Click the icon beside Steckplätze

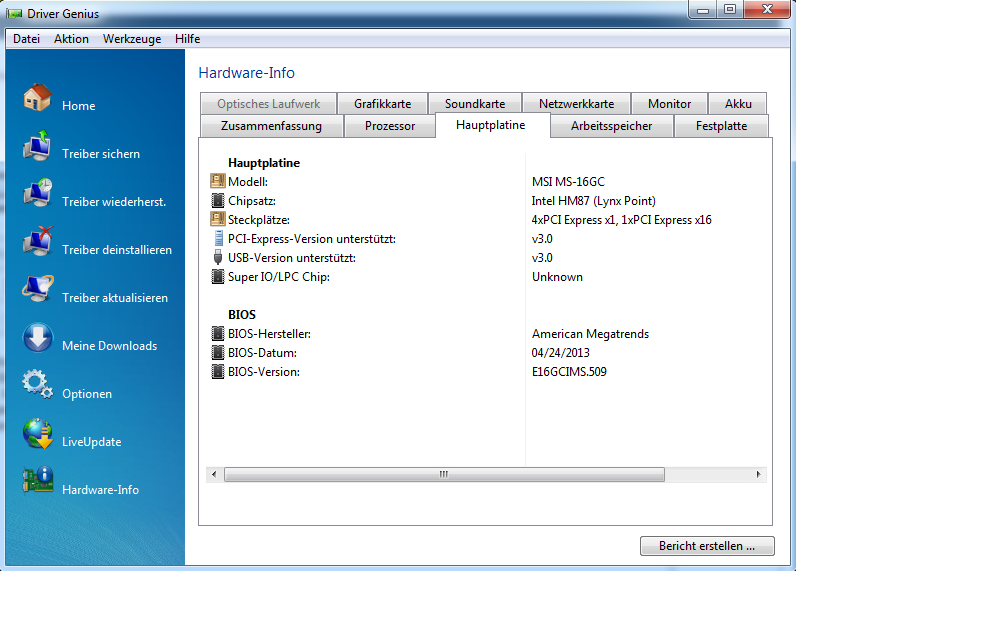(x=218, y=219)
